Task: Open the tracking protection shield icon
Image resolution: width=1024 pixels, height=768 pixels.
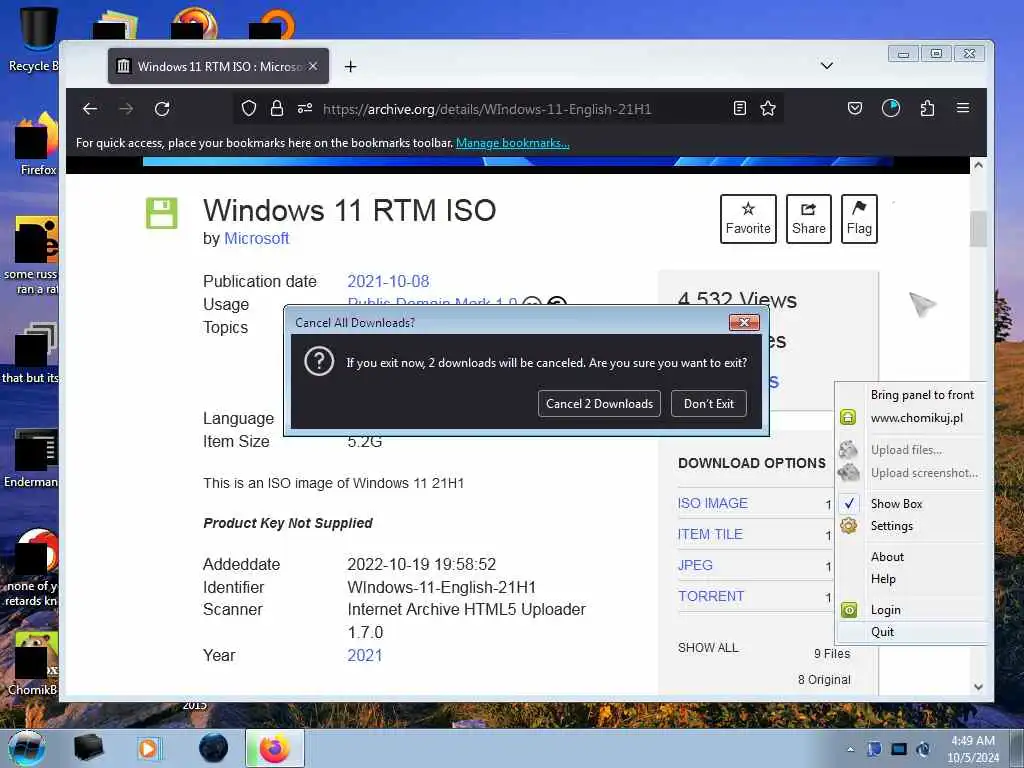Action: (249, 108)
